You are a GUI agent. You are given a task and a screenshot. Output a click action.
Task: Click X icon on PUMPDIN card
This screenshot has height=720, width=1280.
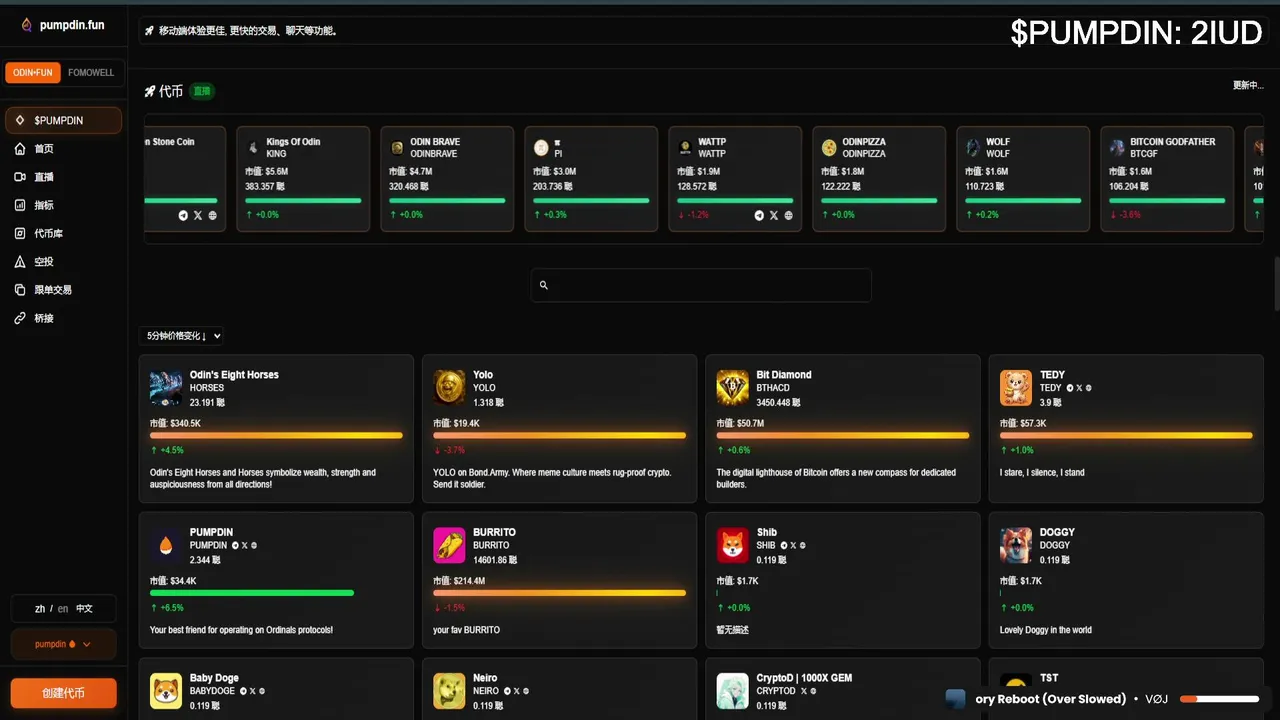coord(244,546)
